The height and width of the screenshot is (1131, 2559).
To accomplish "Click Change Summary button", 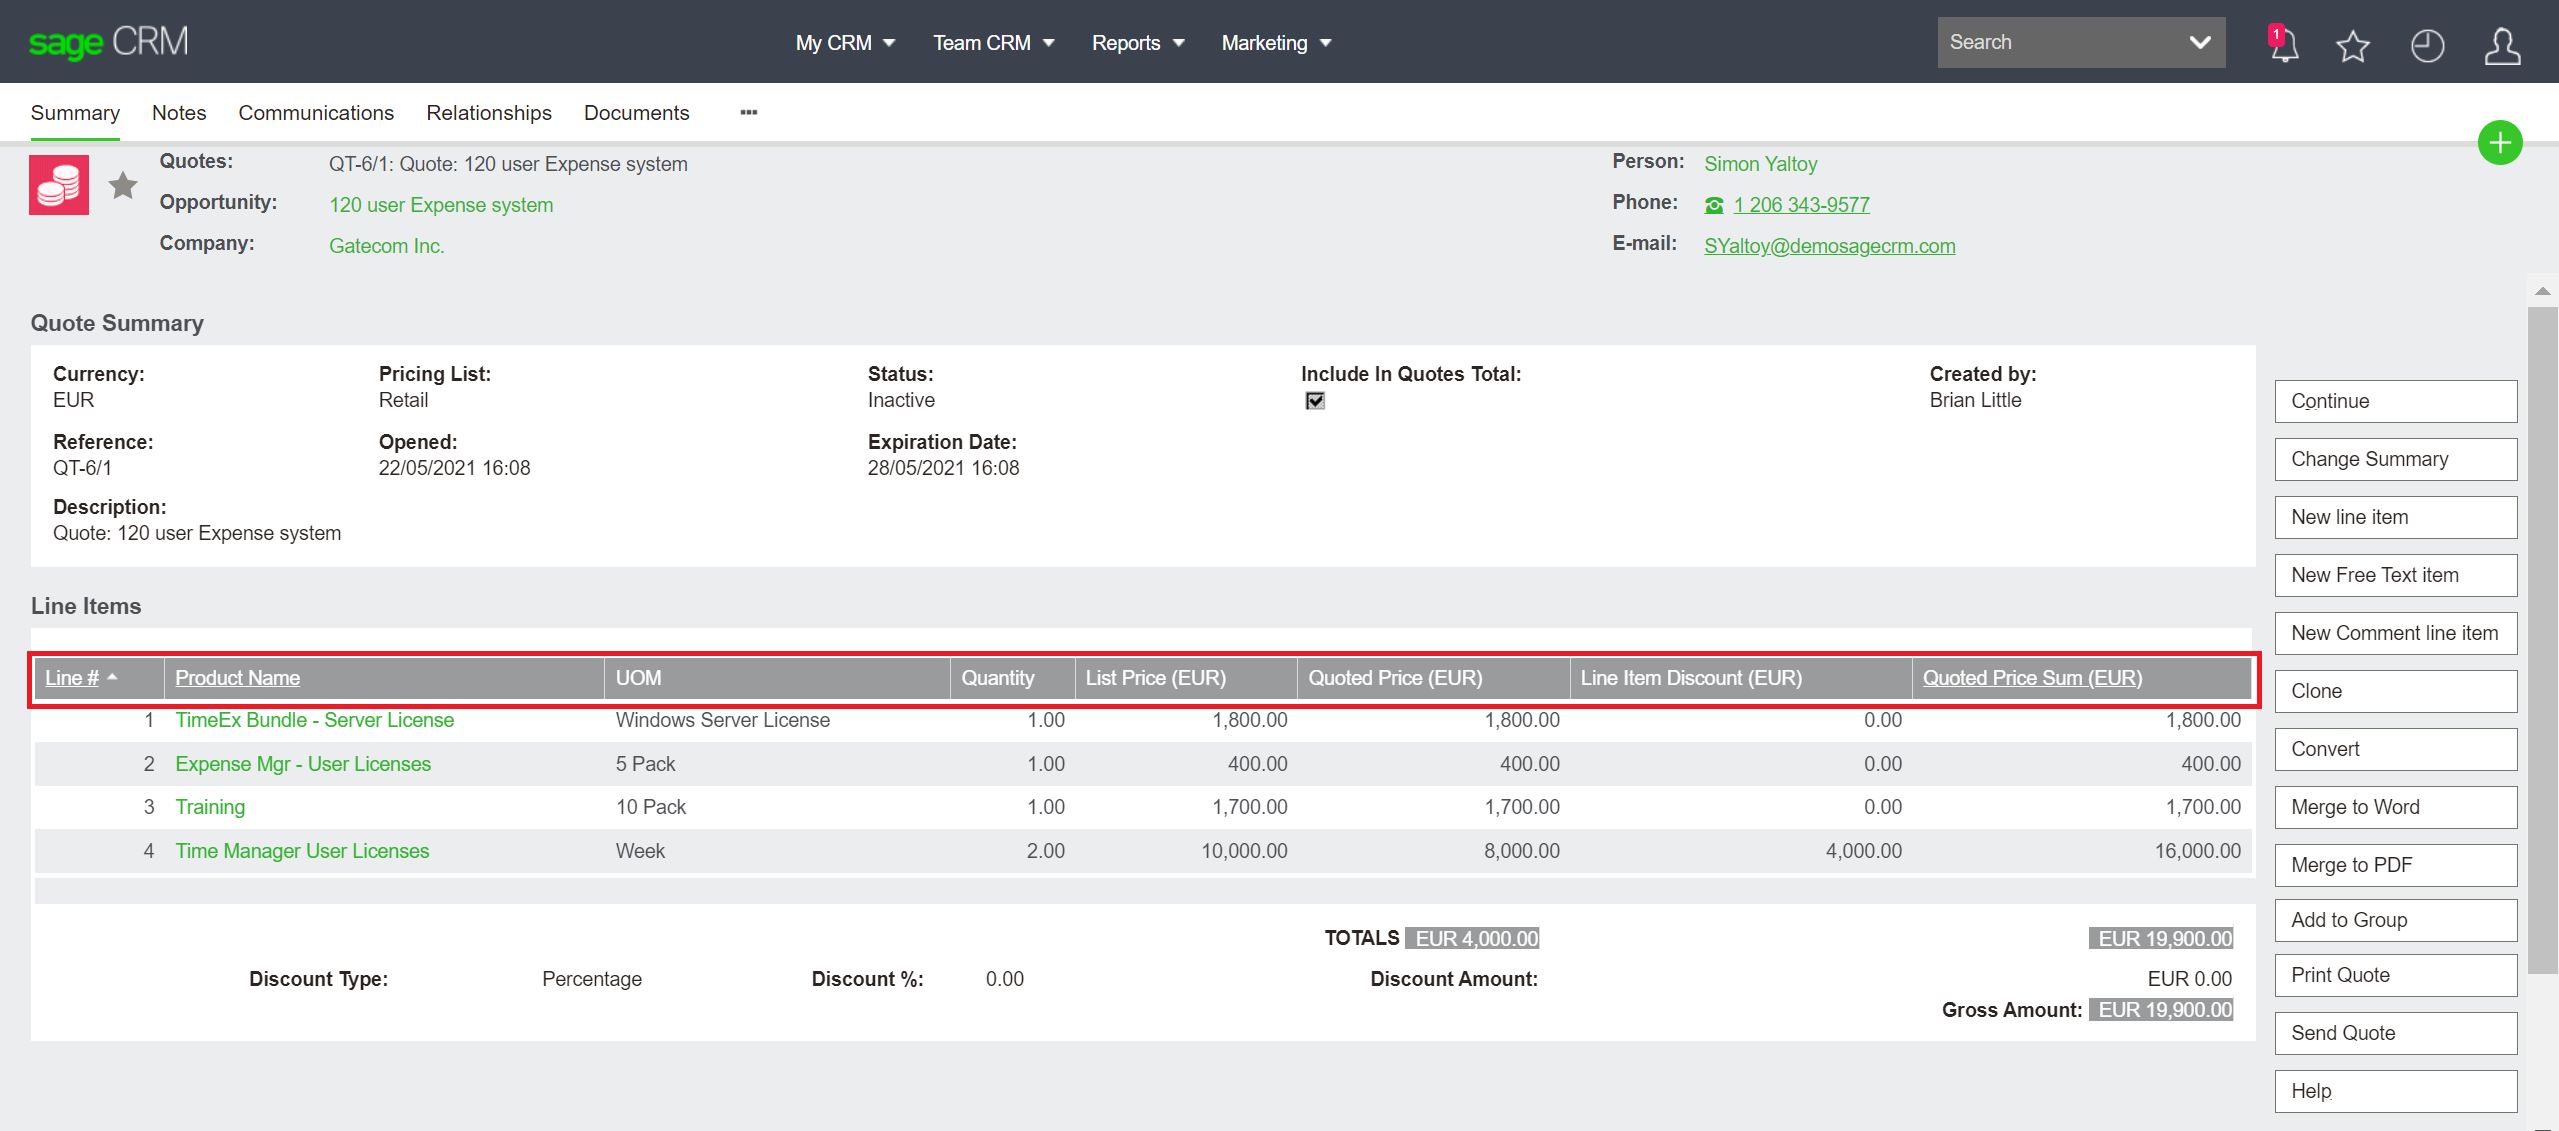I will click(x=2396, y=459).
